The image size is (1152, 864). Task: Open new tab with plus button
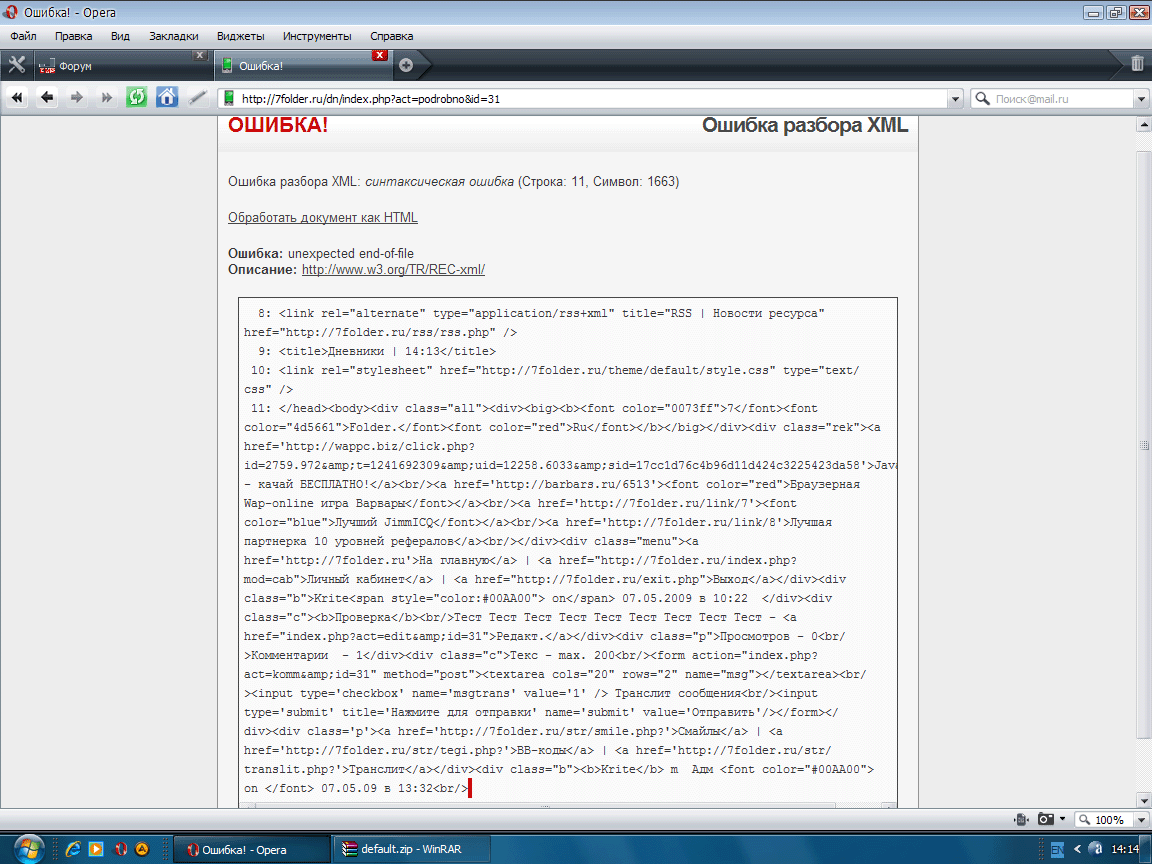click(406, 65)
